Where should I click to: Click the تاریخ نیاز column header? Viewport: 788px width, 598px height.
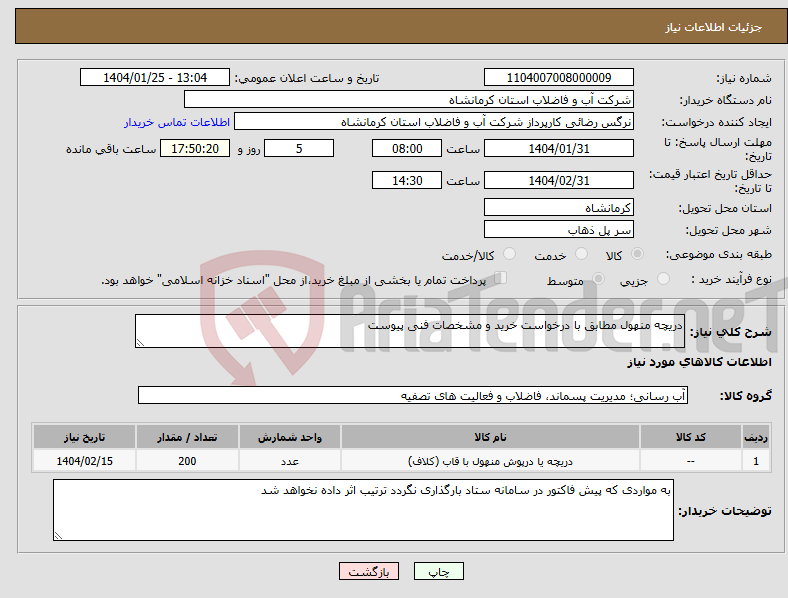(x=84, y=437)
